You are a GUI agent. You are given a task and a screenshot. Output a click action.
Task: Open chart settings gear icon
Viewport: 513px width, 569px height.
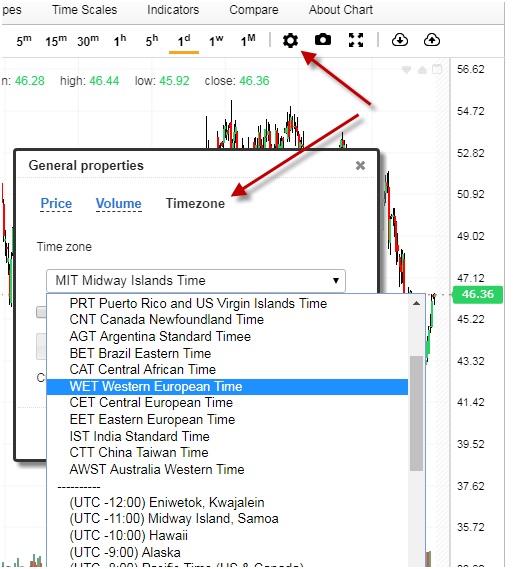290,40
